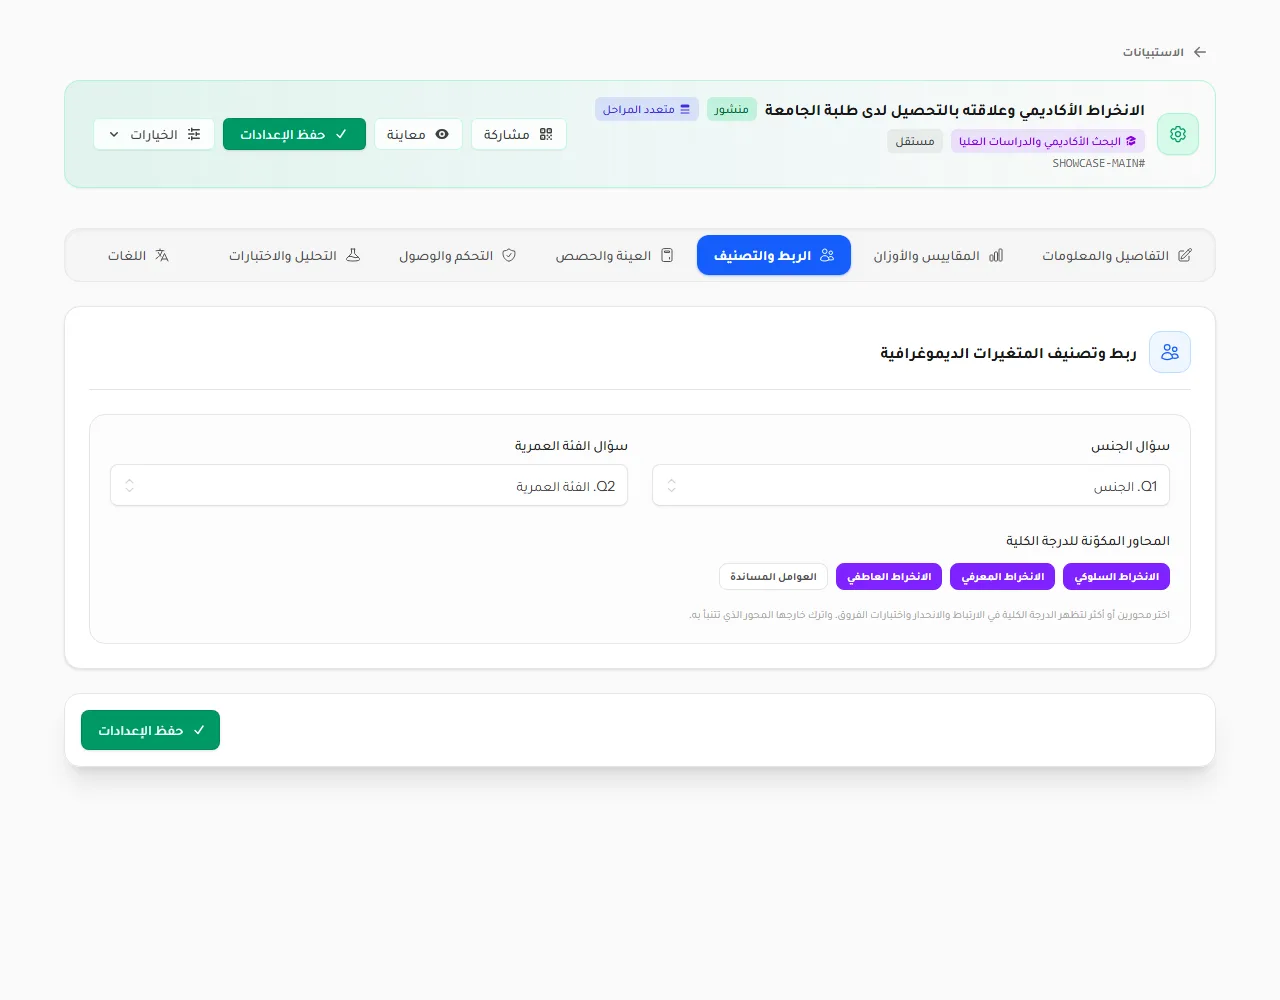
Task: Go to the التحليل والاختبارات tab
Action: click(294, 255)
